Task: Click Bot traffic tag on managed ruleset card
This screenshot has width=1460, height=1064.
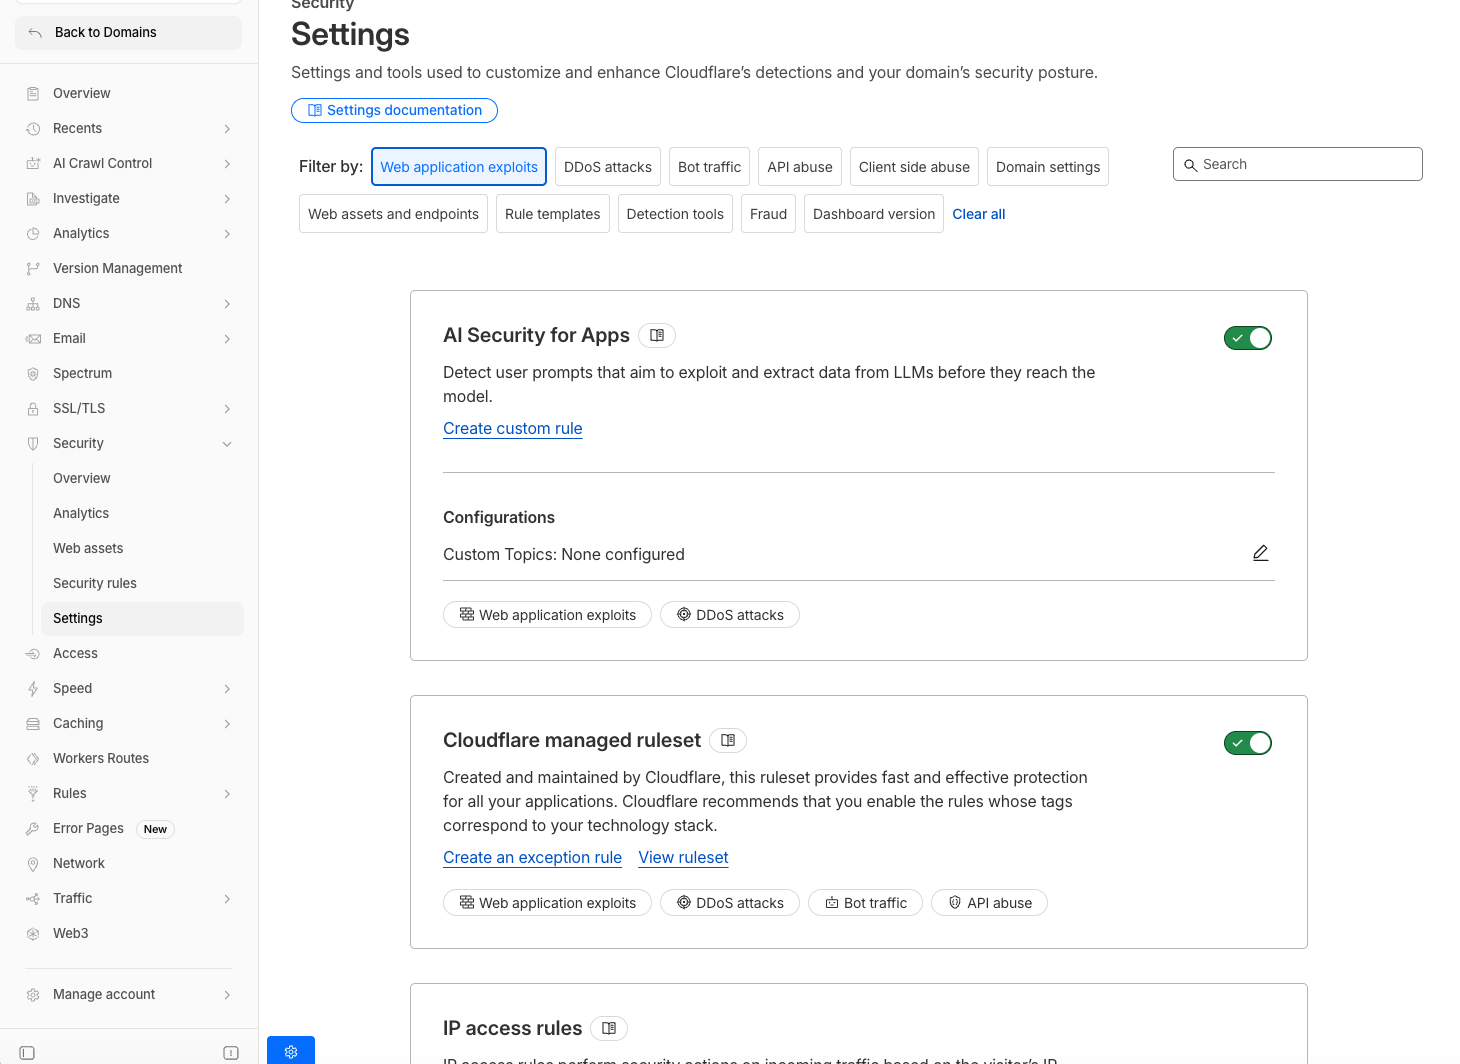Action: click(865, 903)
